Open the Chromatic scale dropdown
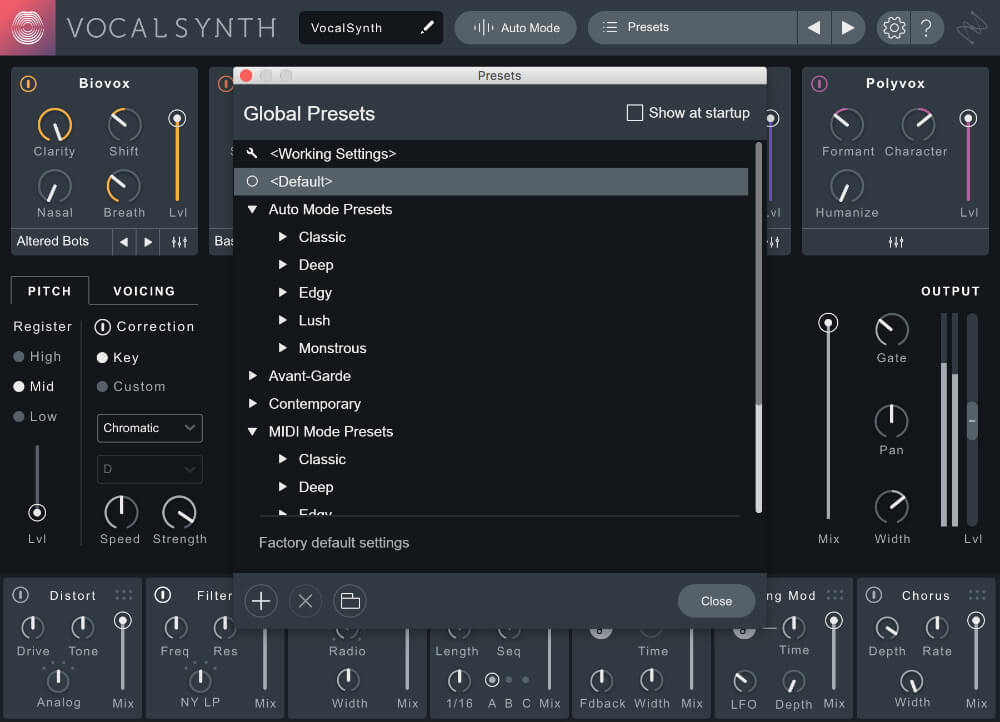1000x722 pixels. point(149,428)
